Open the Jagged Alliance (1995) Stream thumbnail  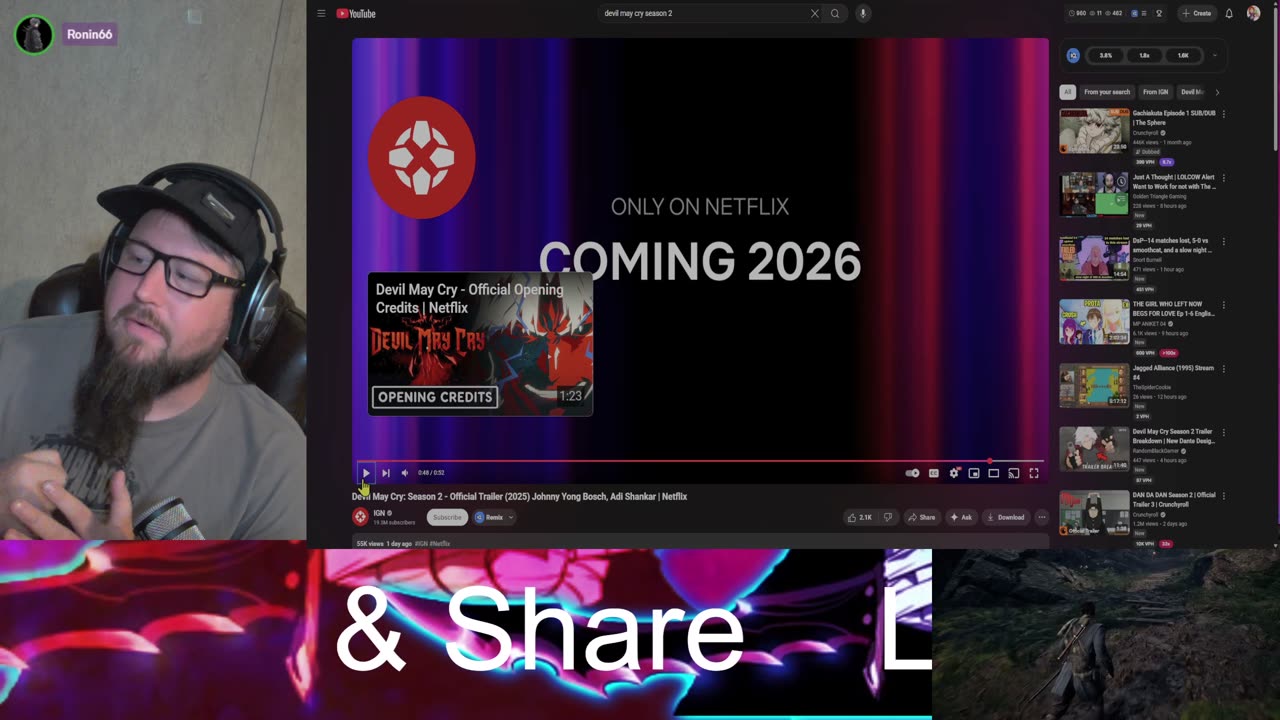pos(1094,385)
